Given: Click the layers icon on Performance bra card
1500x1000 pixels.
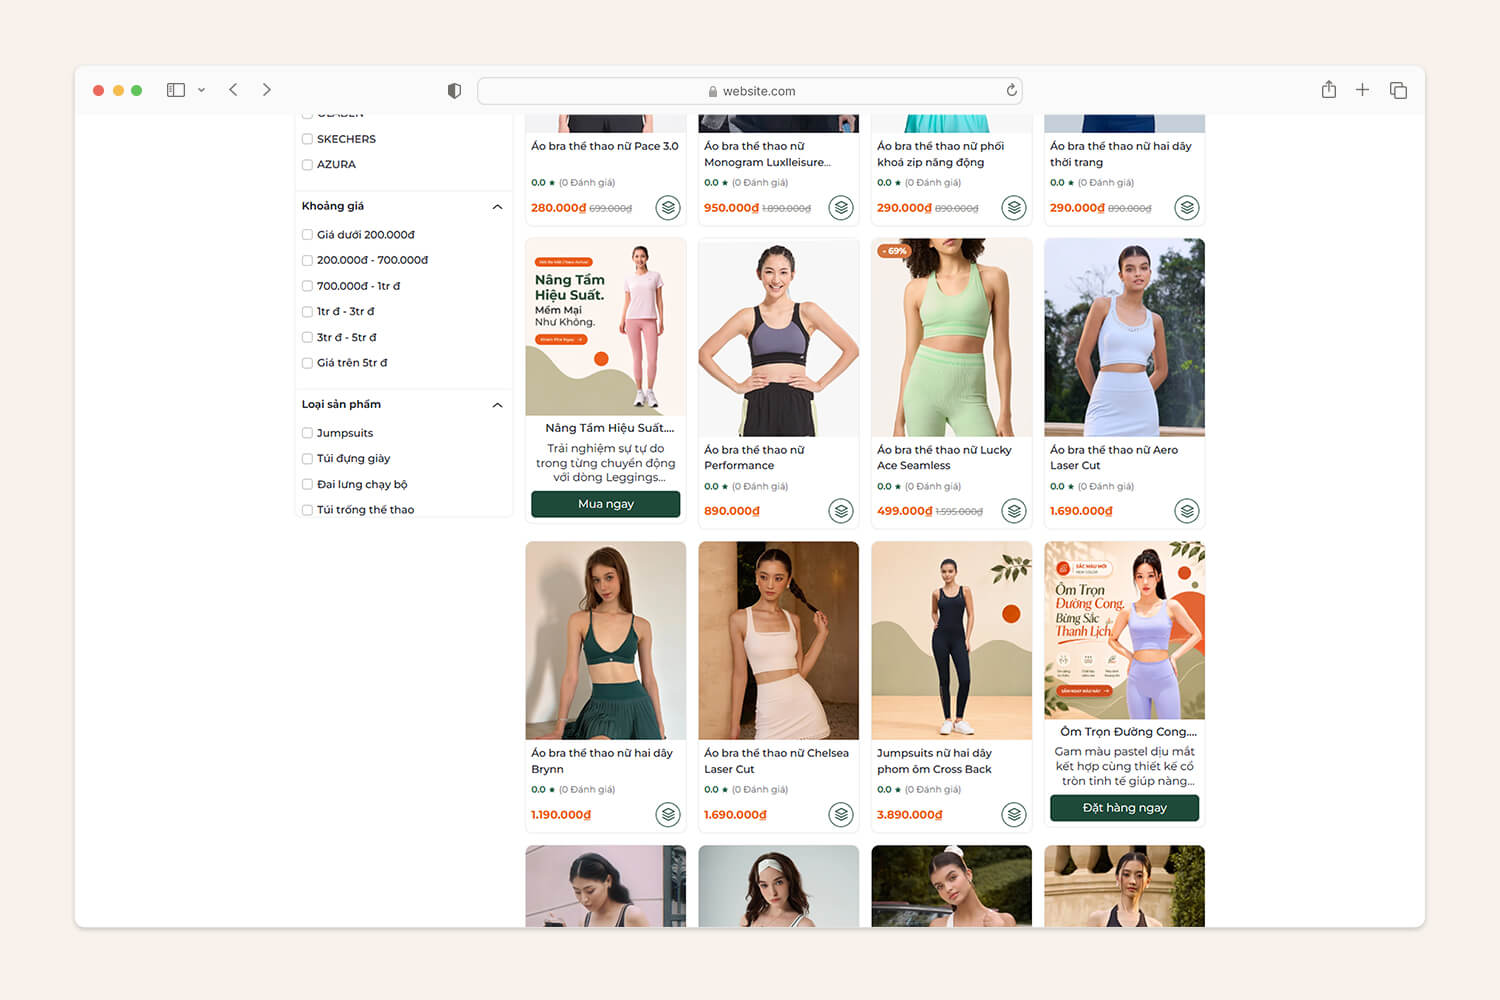Looking at the screenshot, I should tap(841, 511).
